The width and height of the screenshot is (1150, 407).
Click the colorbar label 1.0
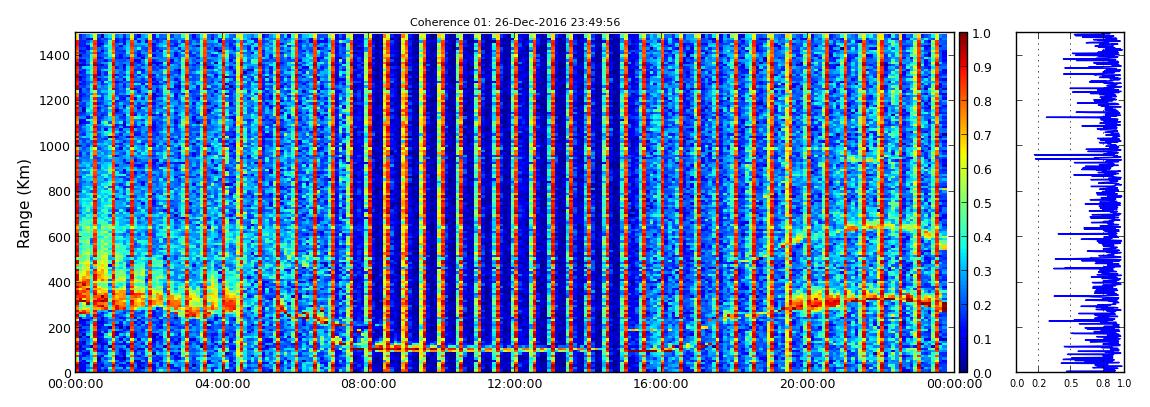tap(984, 34)
